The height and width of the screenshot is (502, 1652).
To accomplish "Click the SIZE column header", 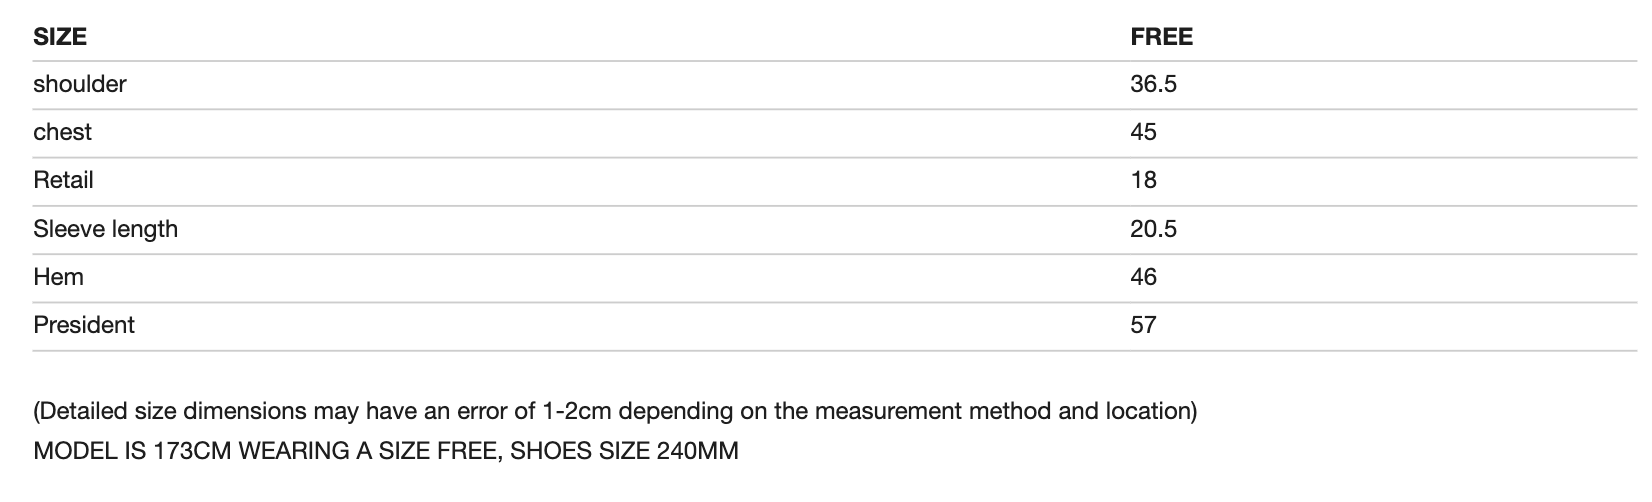I will coord(60,37).
